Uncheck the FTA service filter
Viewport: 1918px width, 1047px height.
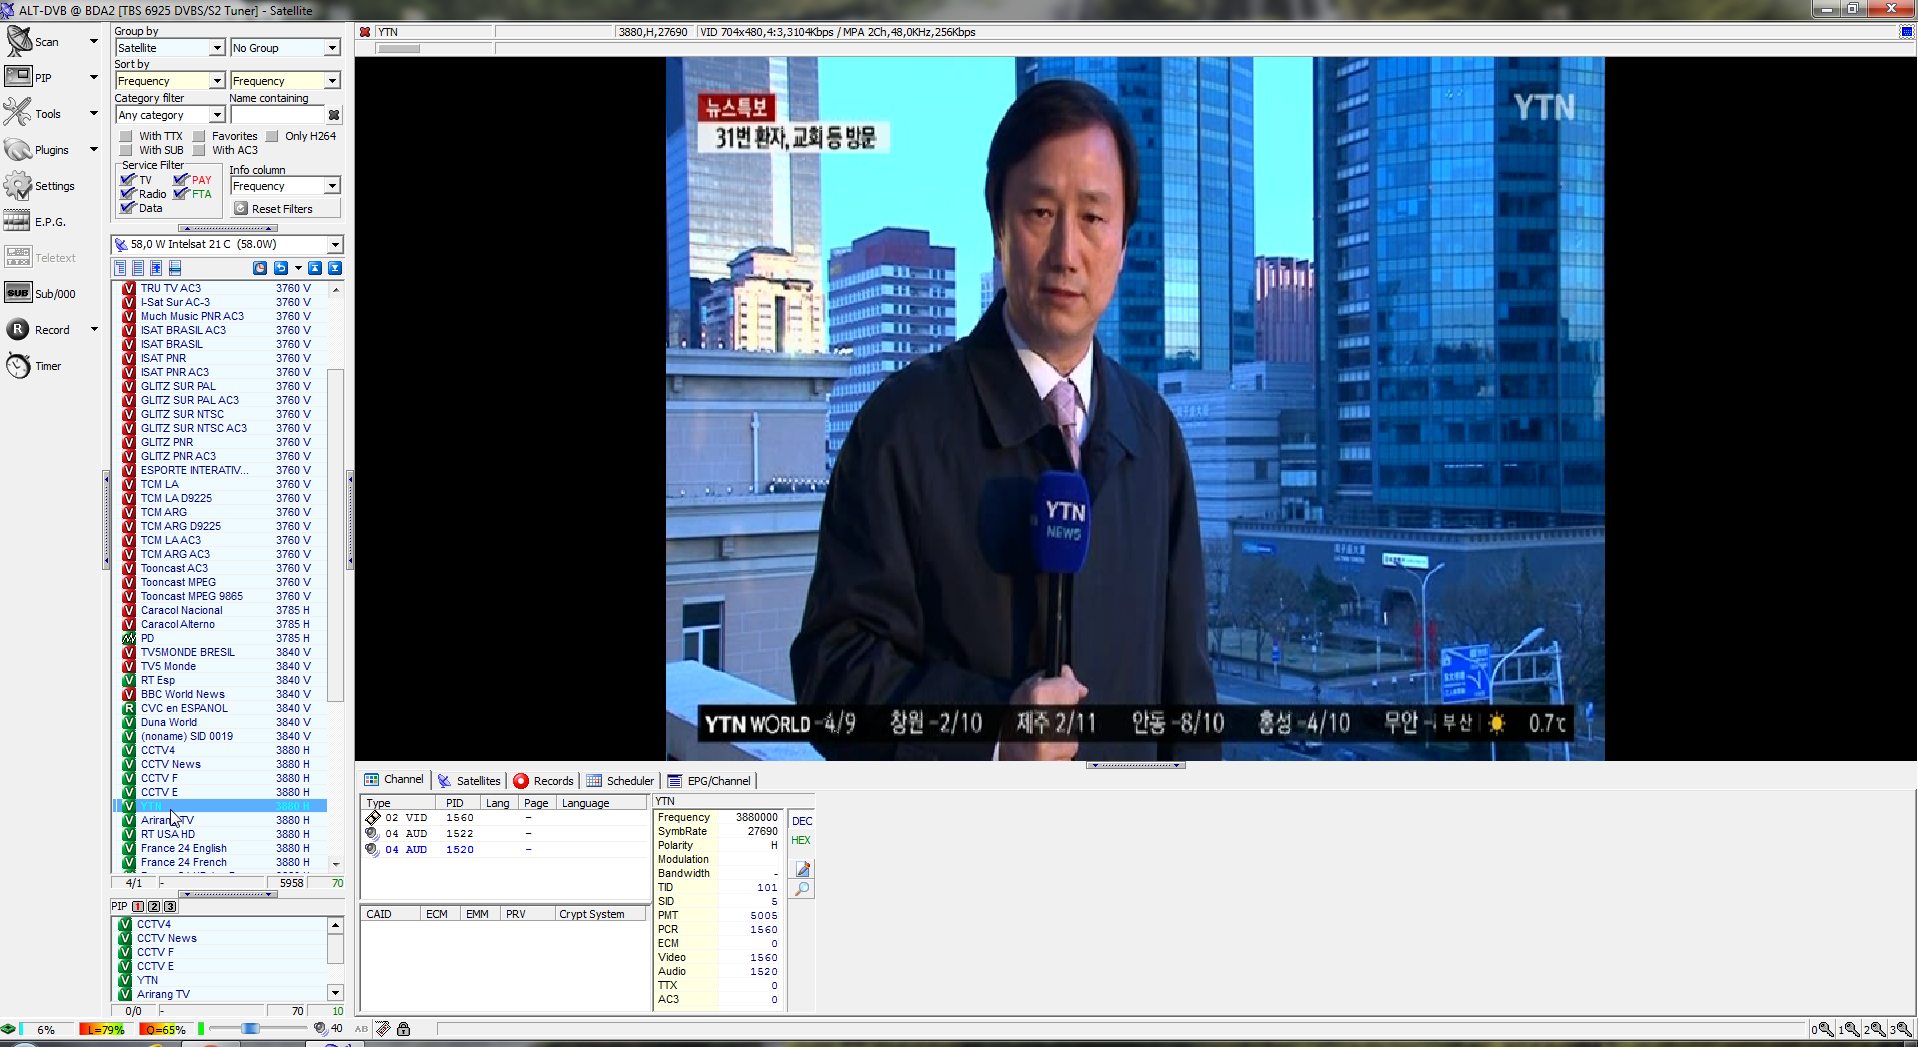[181, 194]
